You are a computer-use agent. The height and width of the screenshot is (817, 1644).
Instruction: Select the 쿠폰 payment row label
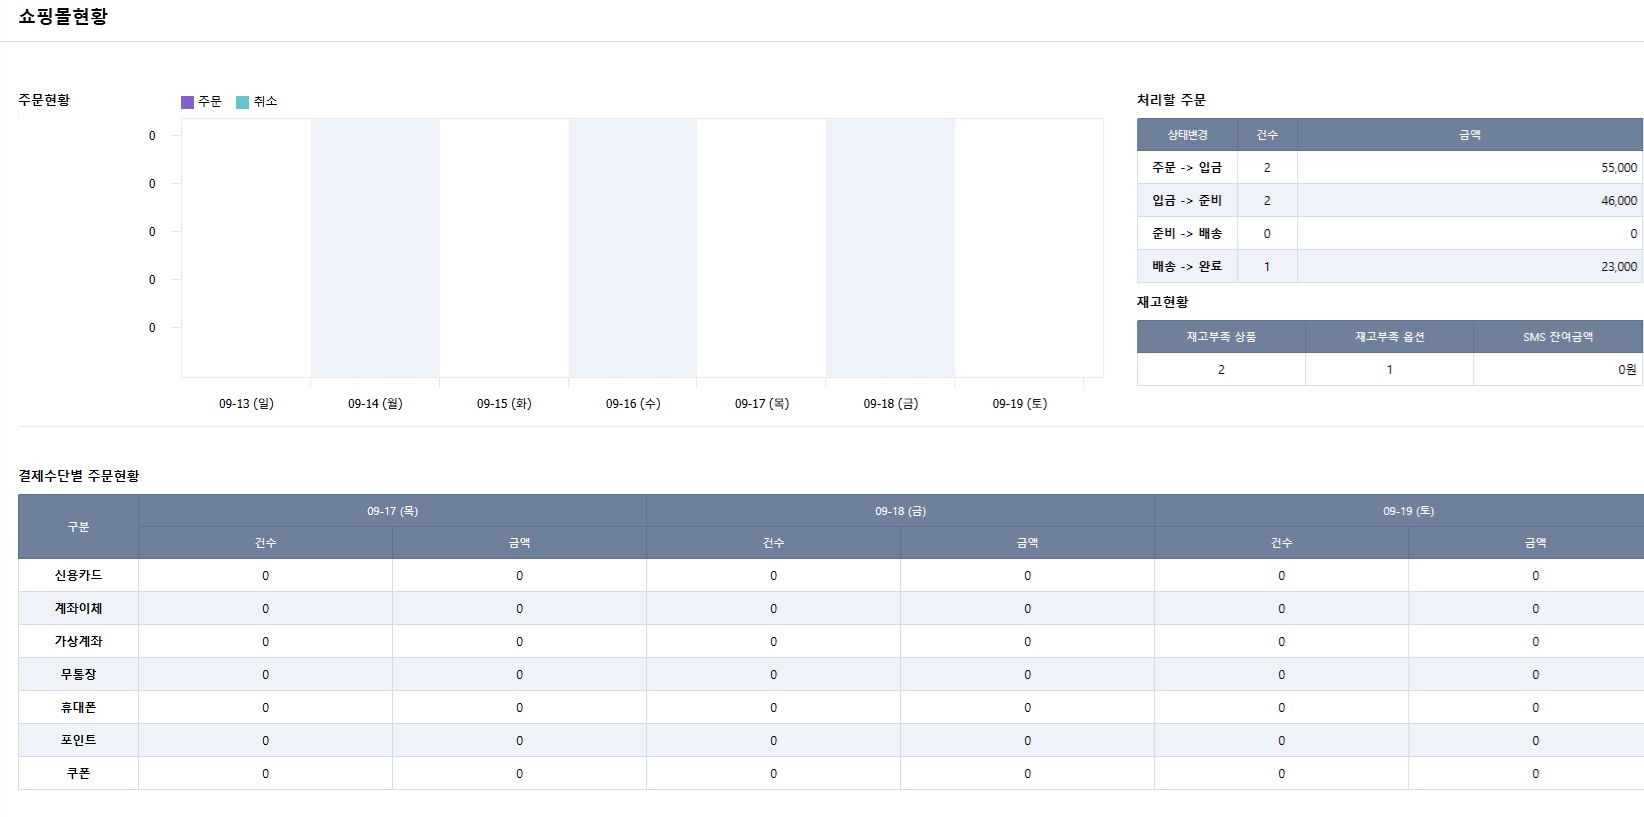78,774
